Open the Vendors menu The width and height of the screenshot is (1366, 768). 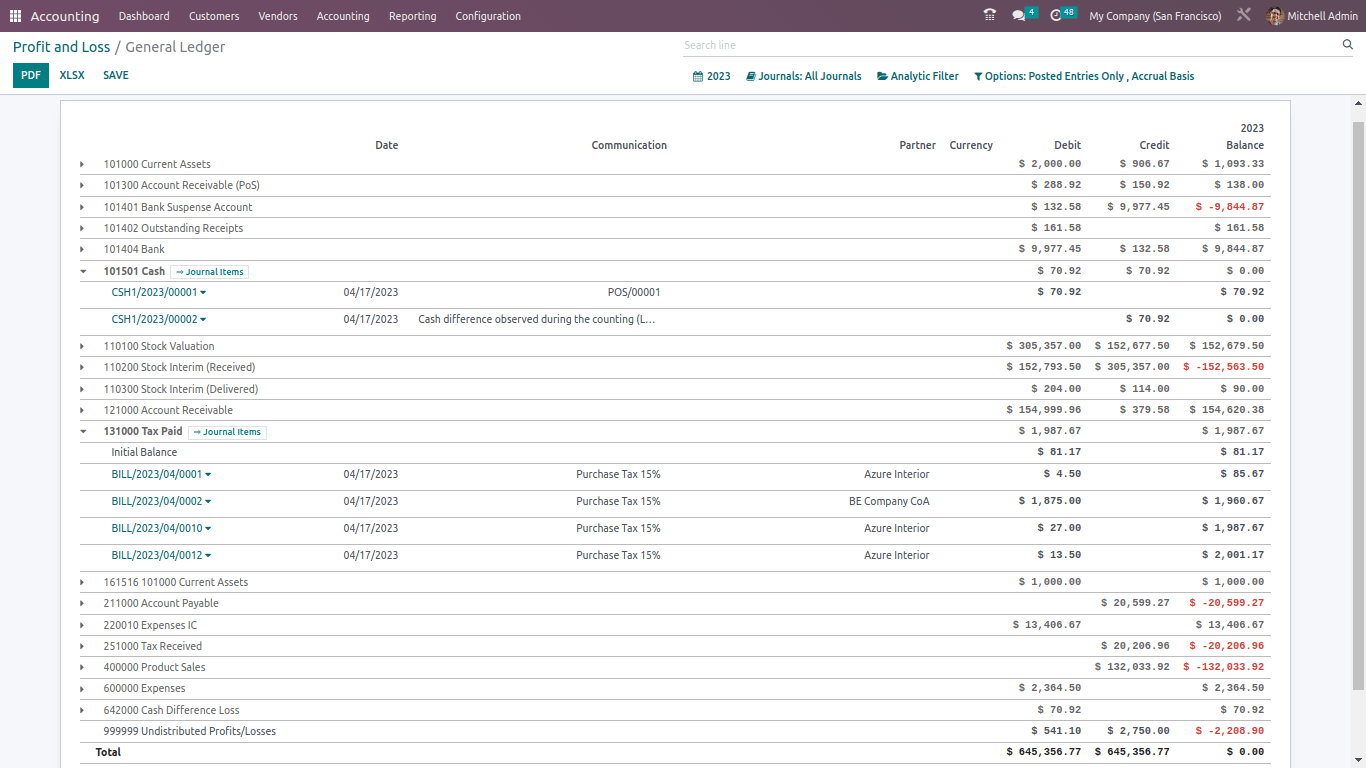278,16
